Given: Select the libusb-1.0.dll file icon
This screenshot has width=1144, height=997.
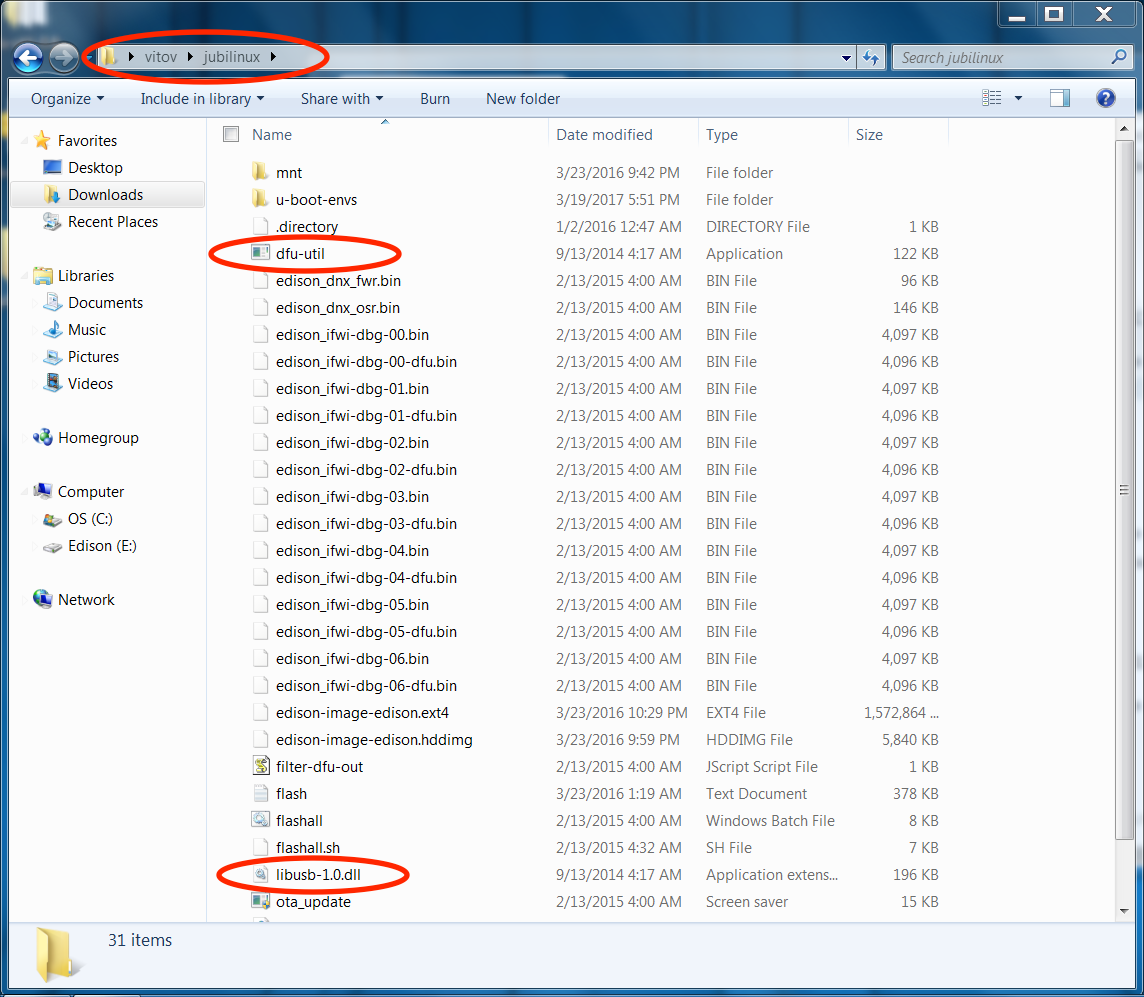Looking at the screenshot, I should pos(260,874).
